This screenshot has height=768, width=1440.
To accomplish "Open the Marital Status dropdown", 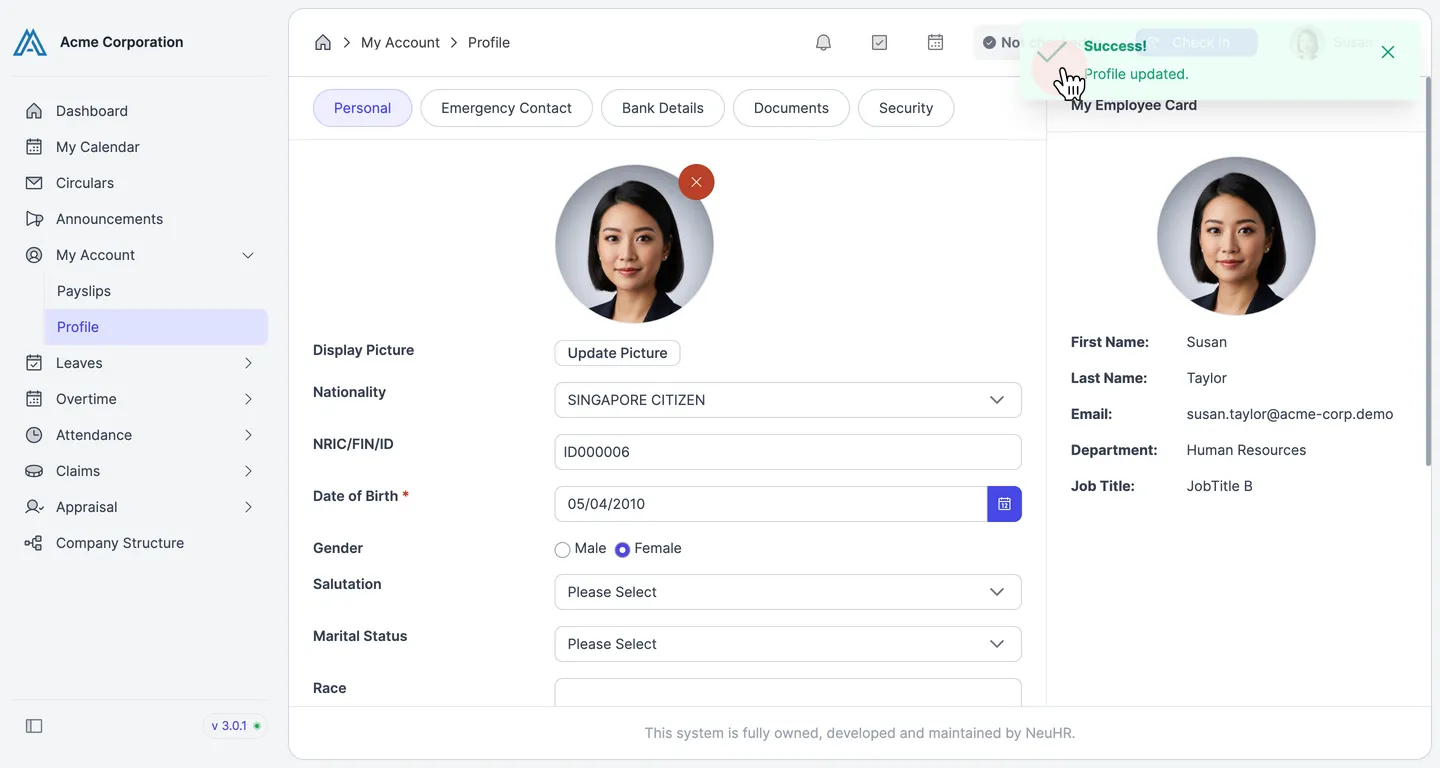I will click(788, 644).
